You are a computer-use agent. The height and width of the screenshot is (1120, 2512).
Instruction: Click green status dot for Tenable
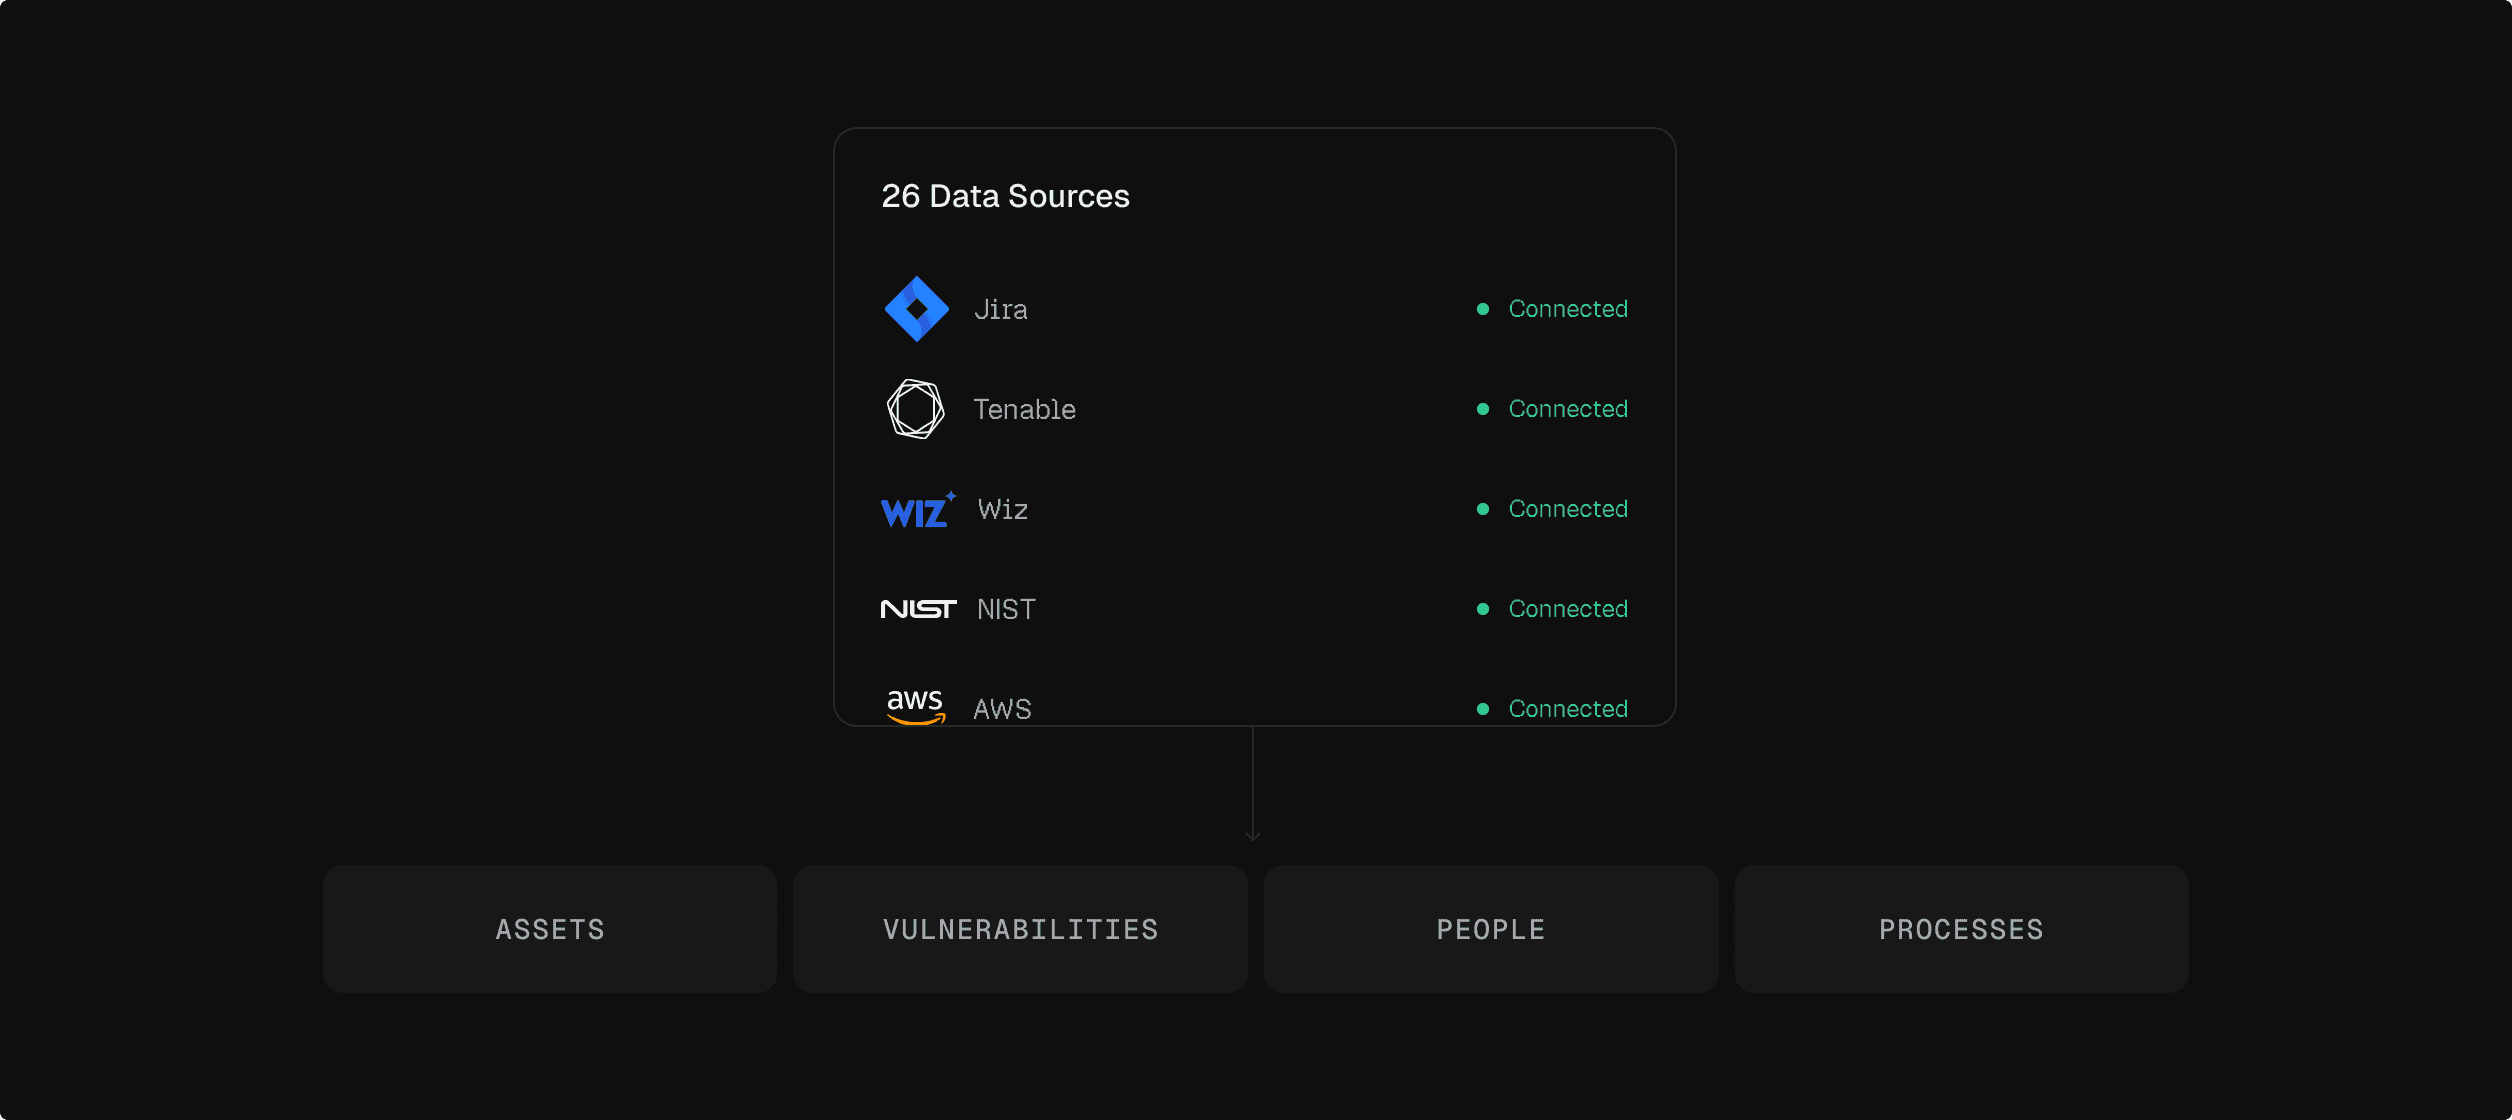click(1483, 409)
